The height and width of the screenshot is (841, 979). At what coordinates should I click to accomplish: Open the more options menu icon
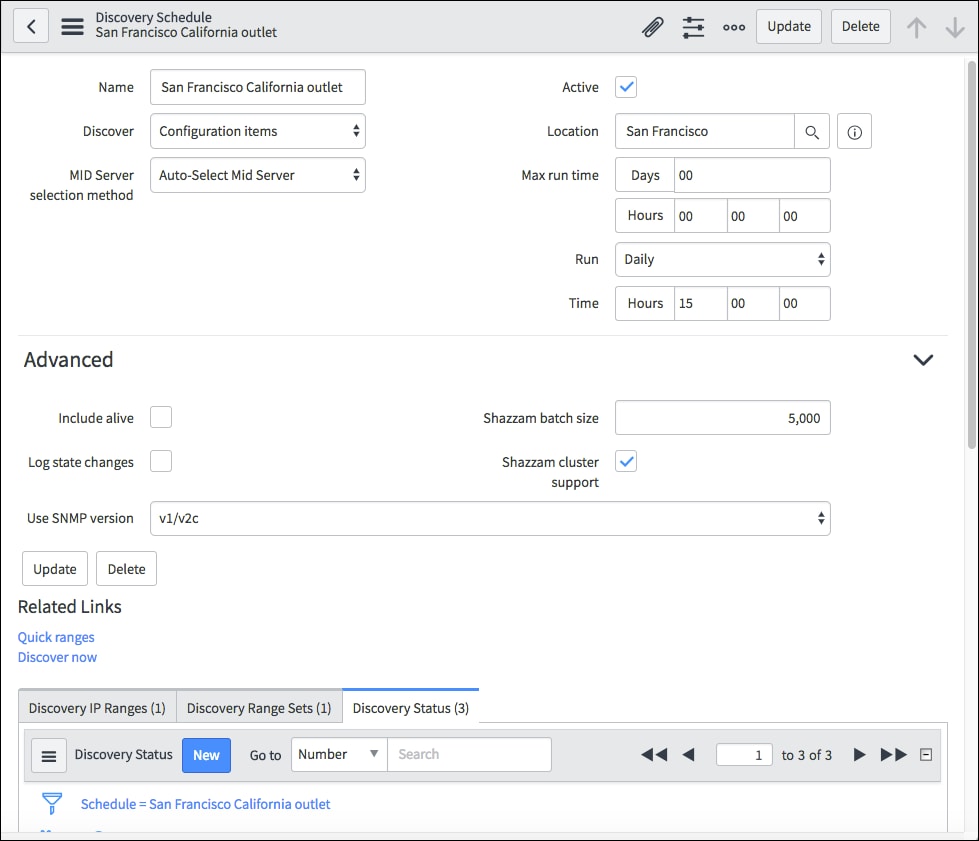click(733, 27)
